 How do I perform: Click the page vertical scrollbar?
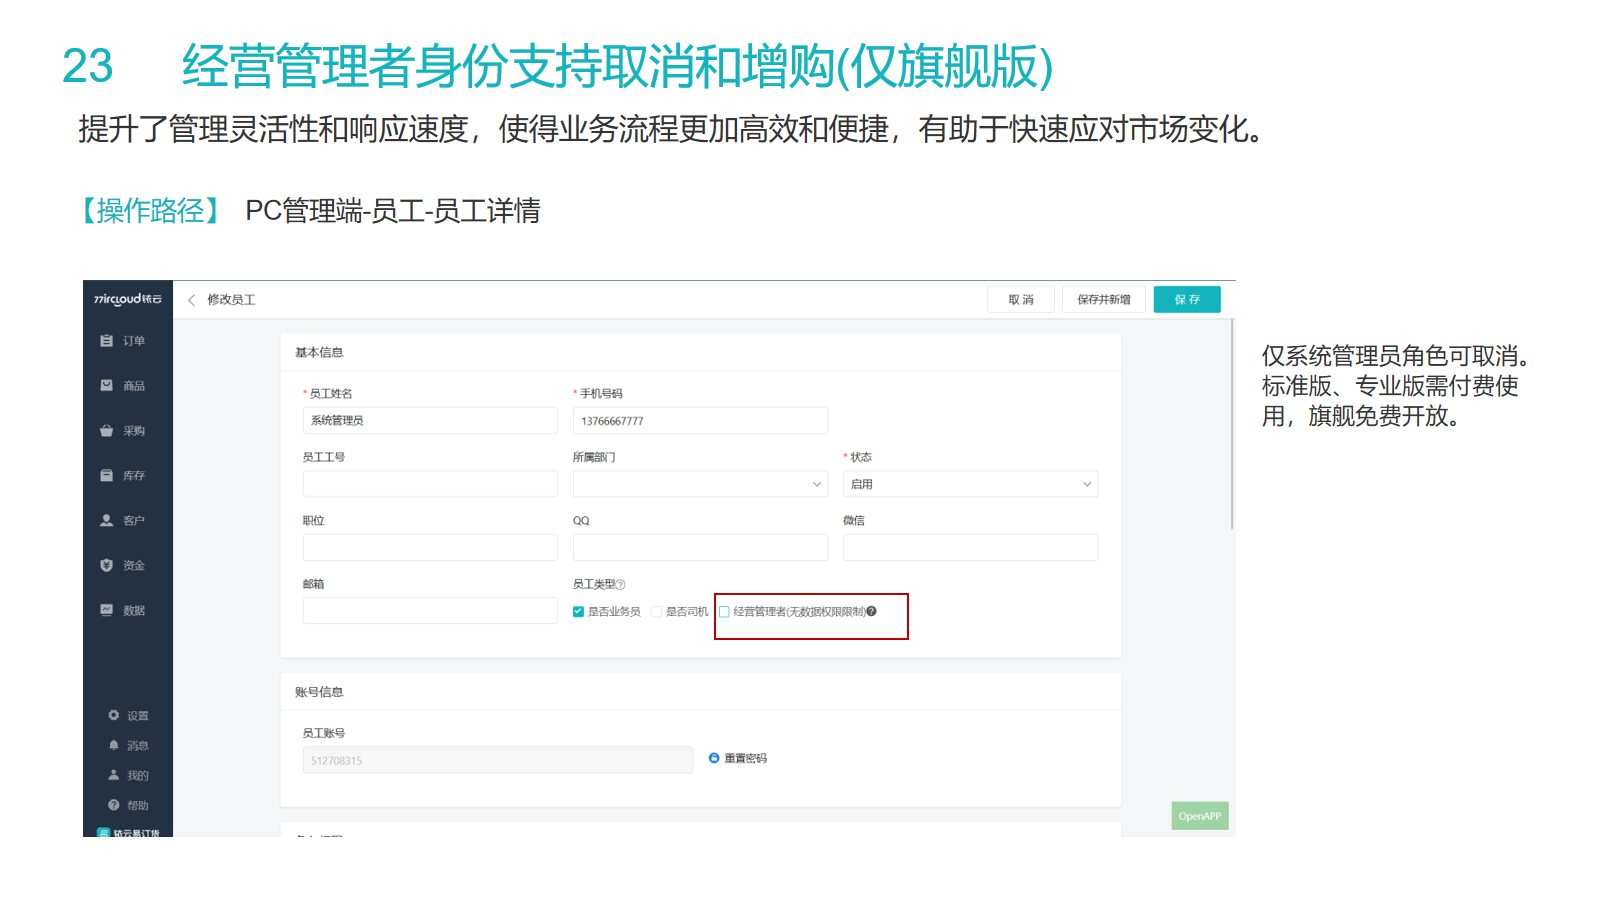pos(1232,424)
